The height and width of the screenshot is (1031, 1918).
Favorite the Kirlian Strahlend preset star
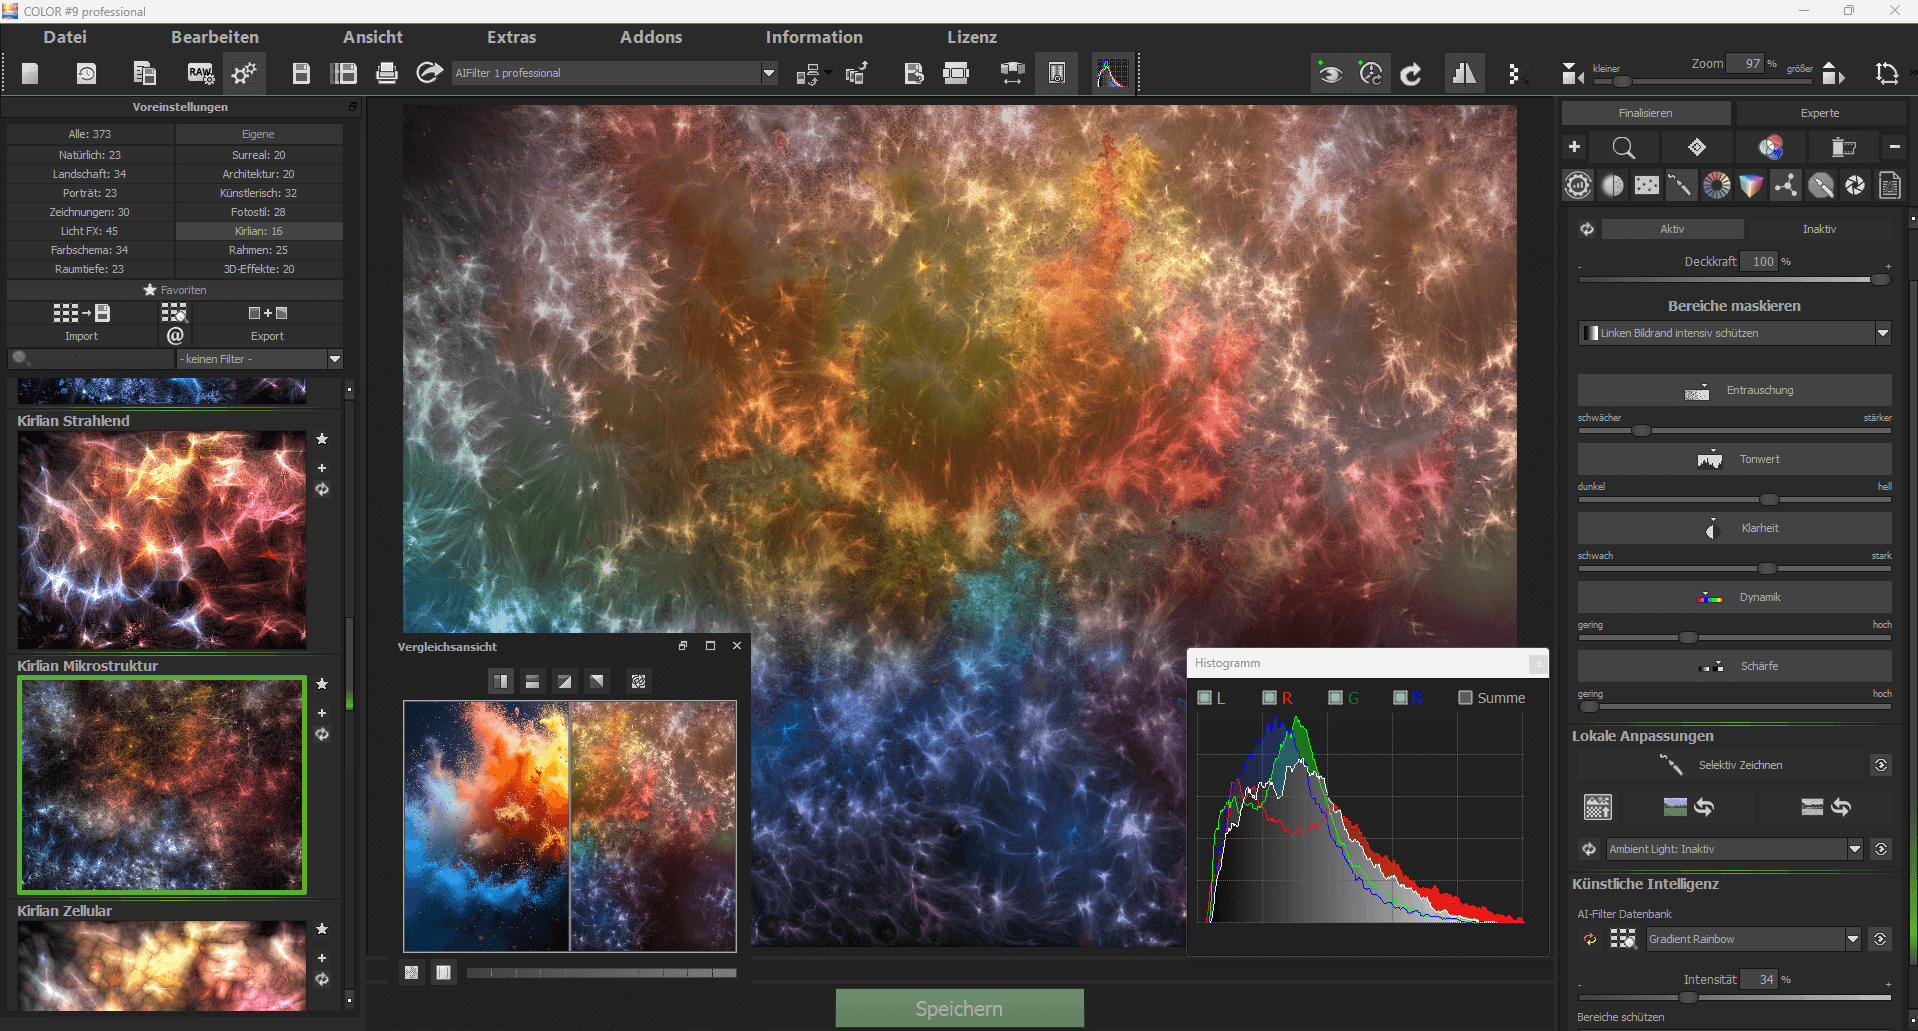[322, 439]
